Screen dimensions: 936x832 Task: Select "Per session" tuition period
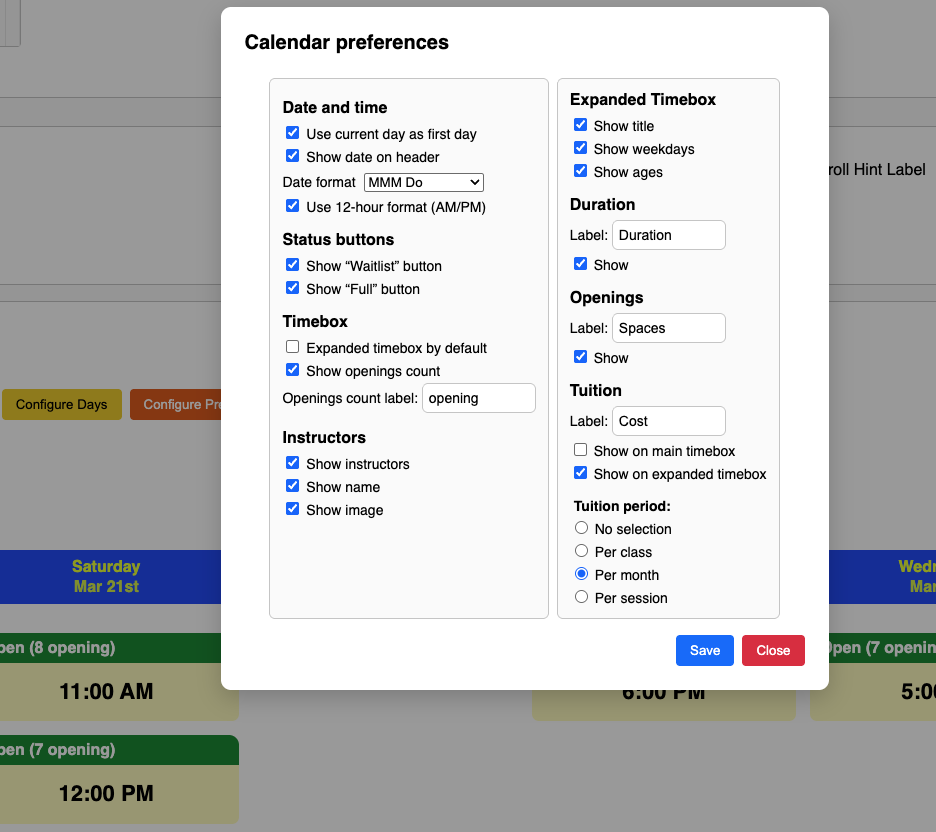pos(581,597)
